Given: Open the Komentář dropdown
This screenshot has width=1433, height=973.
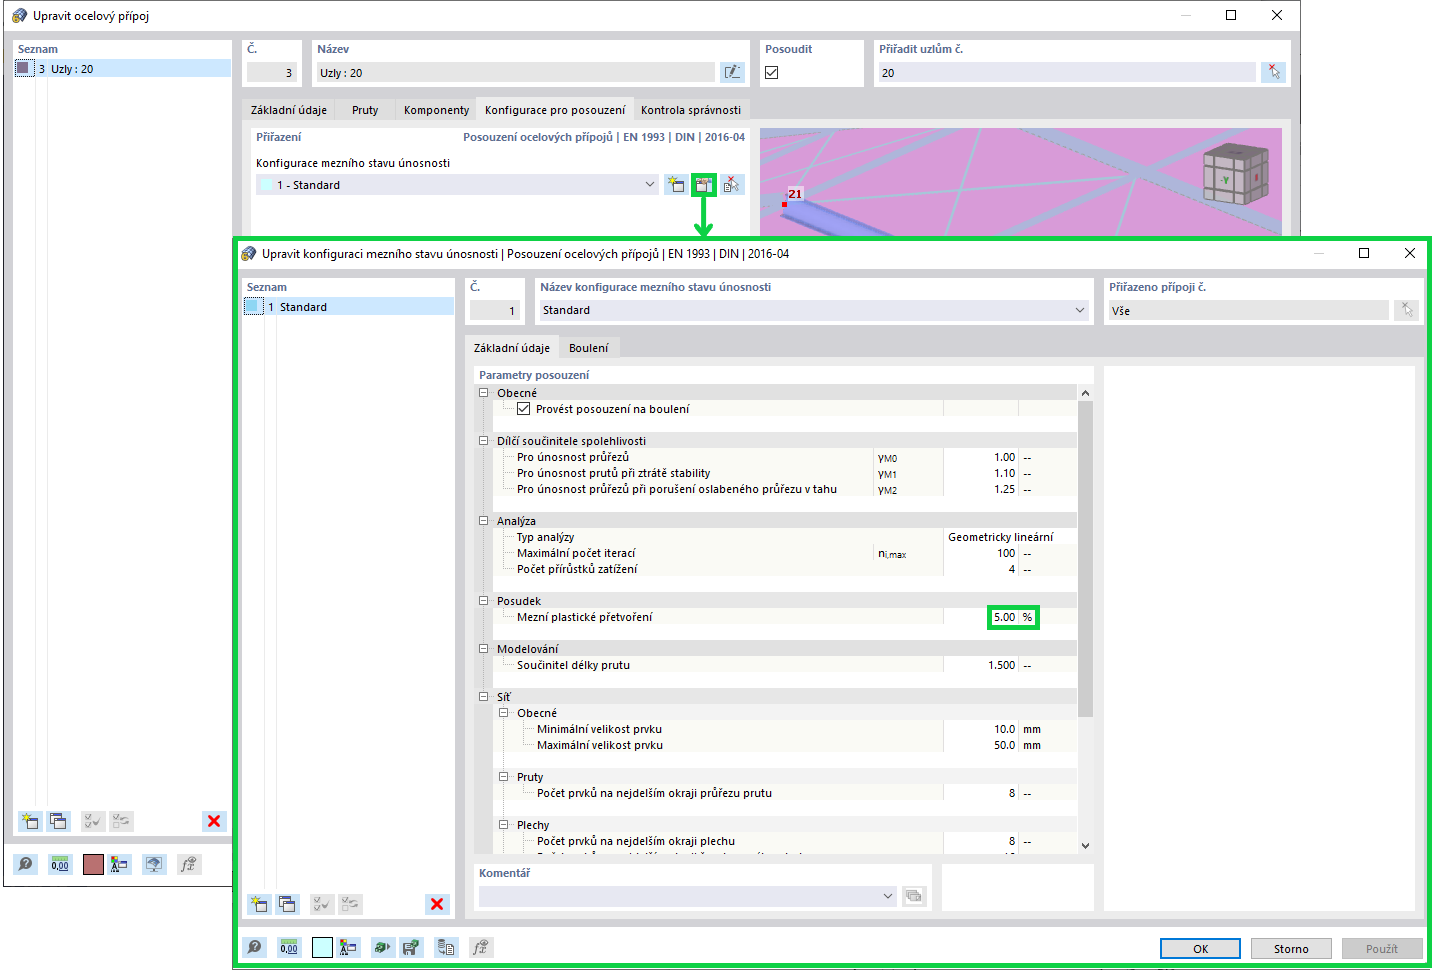Looking at the screenshot, I should click(687, 896).
